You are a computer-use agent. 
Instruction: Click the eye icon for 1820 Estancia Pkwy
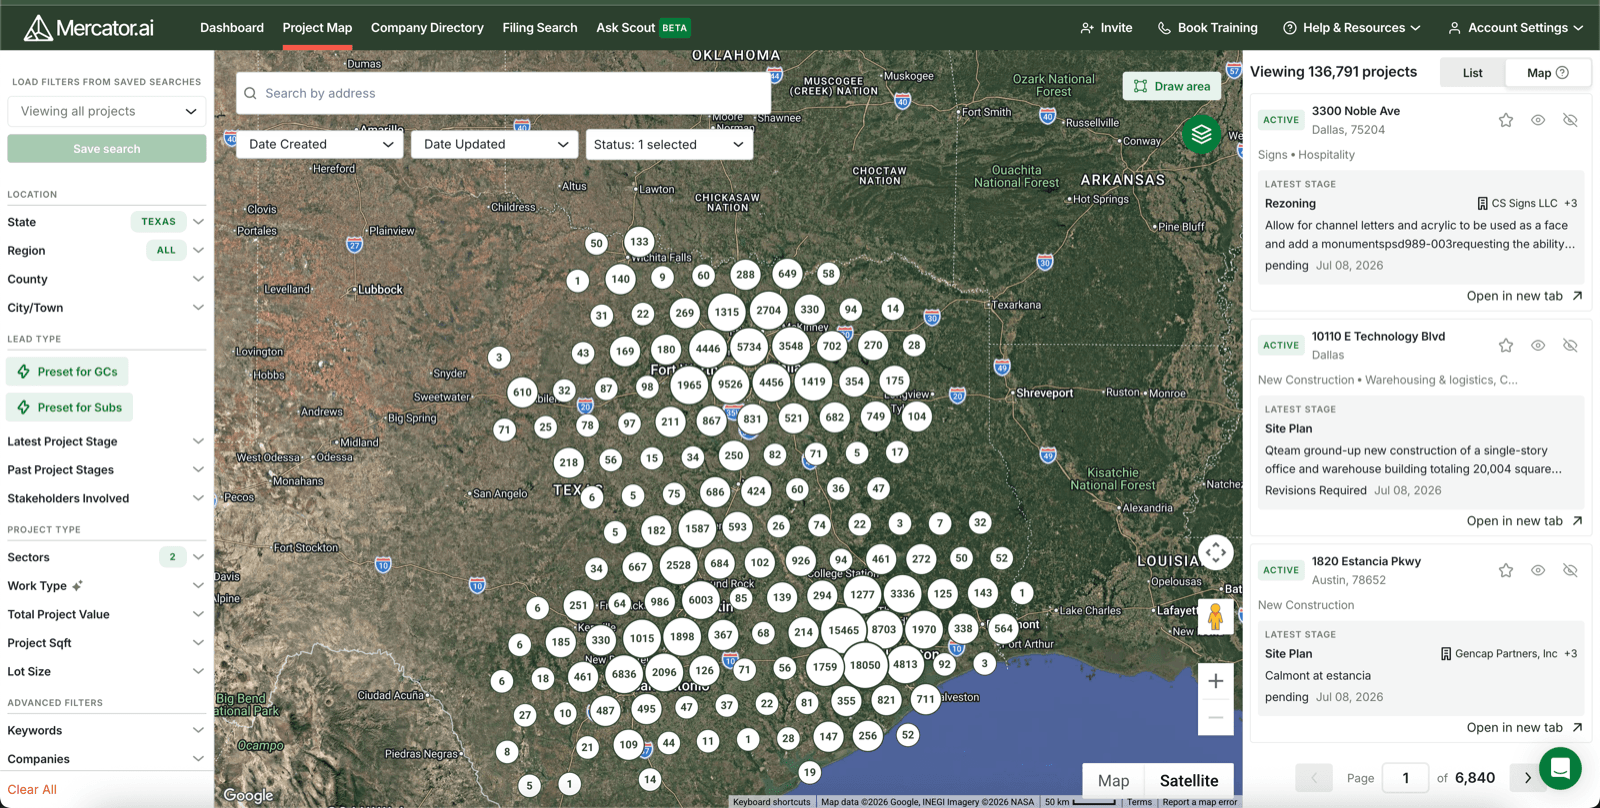click(x=1538, y=570)
